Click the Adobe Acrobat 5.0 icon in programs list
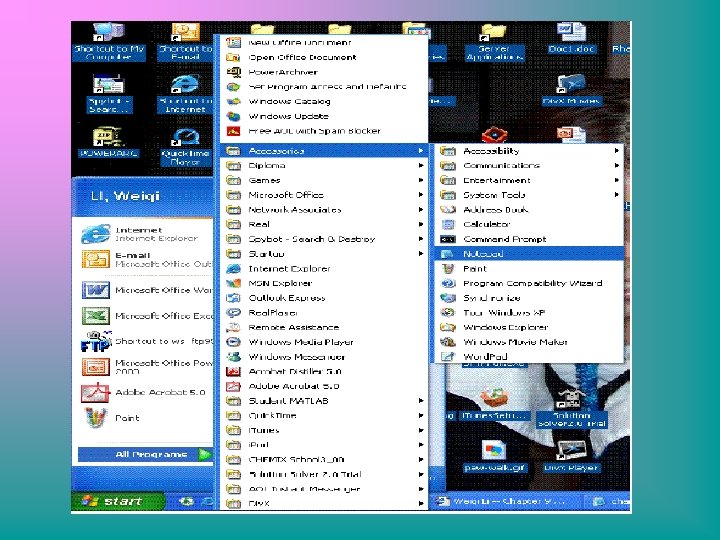Image resolution: width=720 pixels, height=540 pixels. 234,386
